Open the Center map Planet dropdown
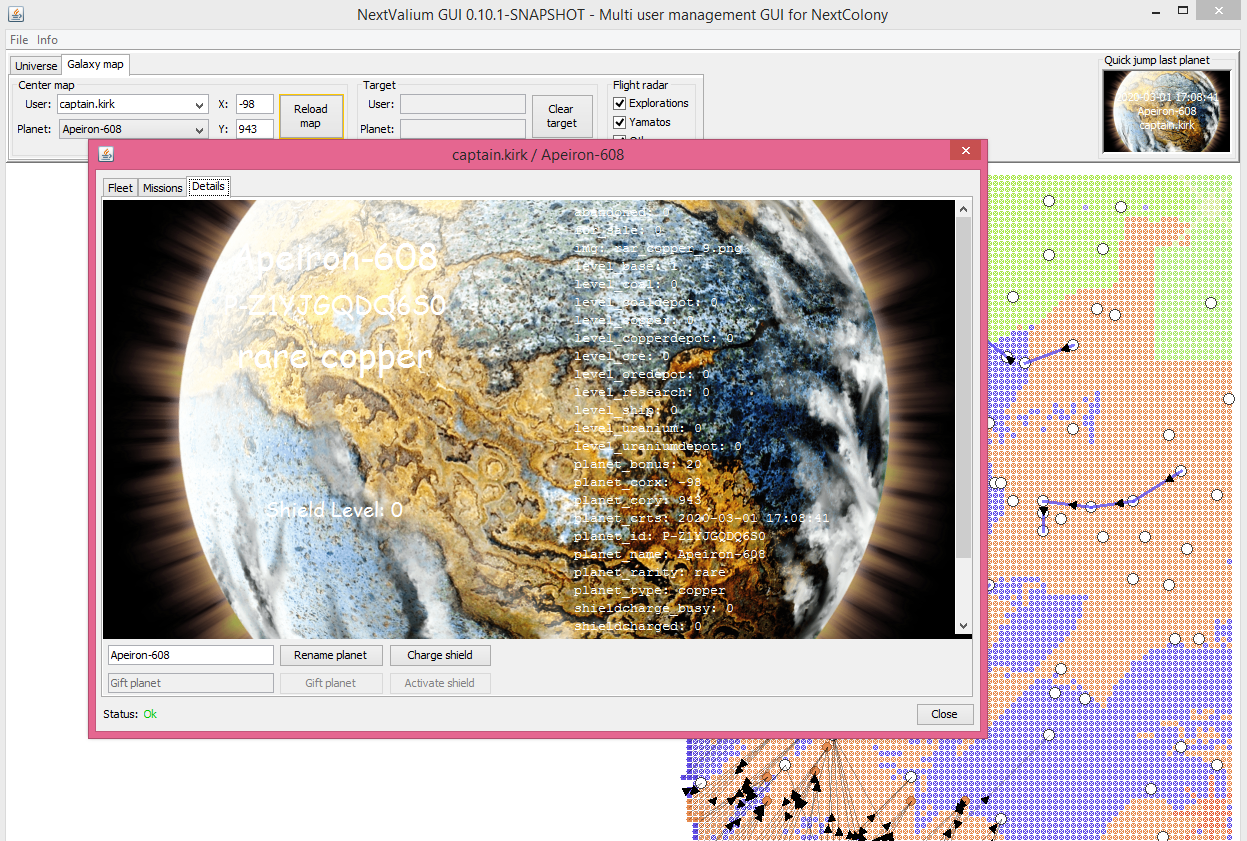Viewport: 1247px width, 841px height. [x=200, y=129]
